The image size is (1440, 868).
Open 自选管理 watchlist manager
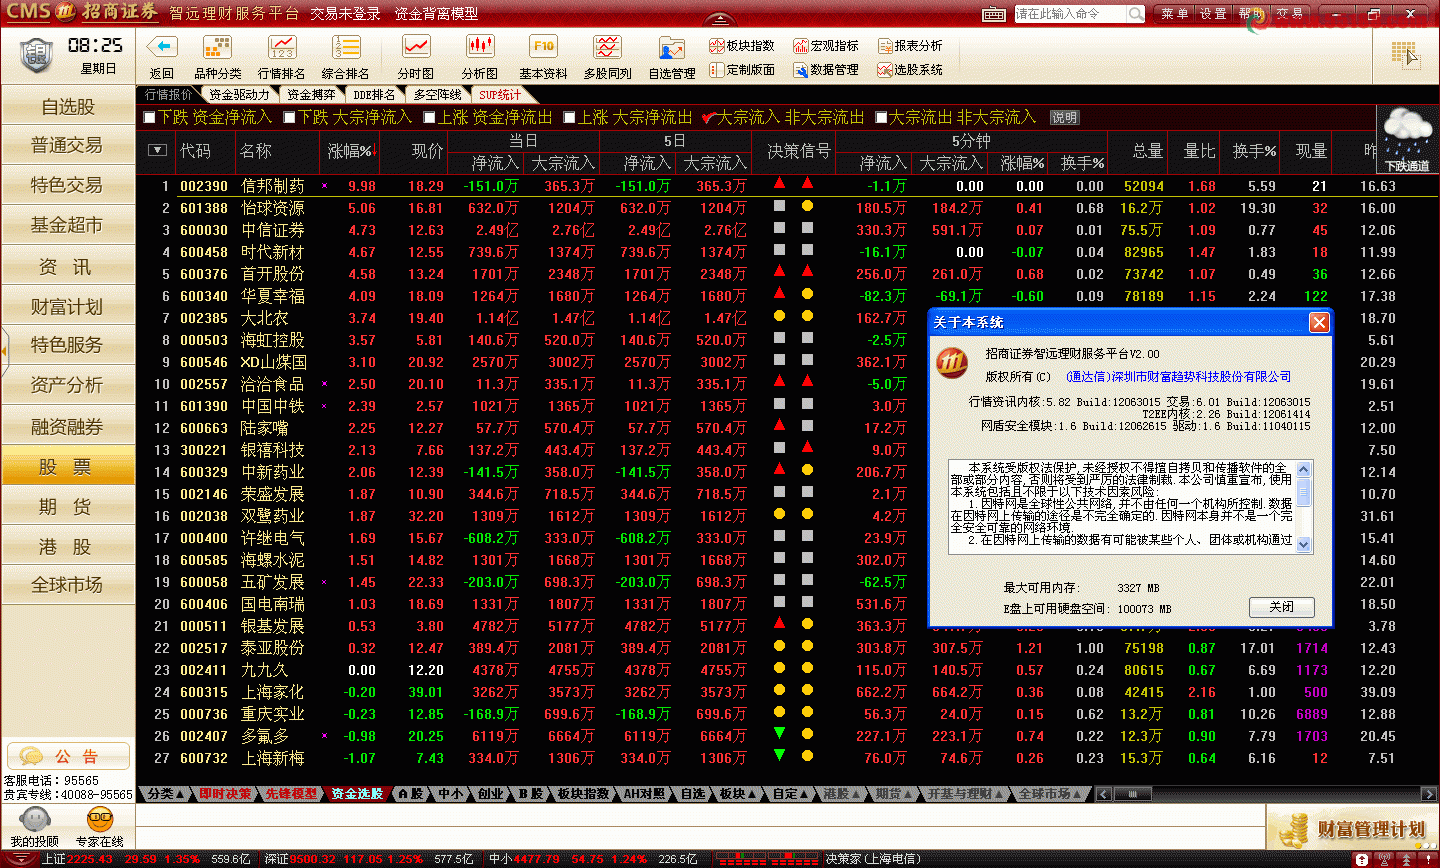pos(671,47)
